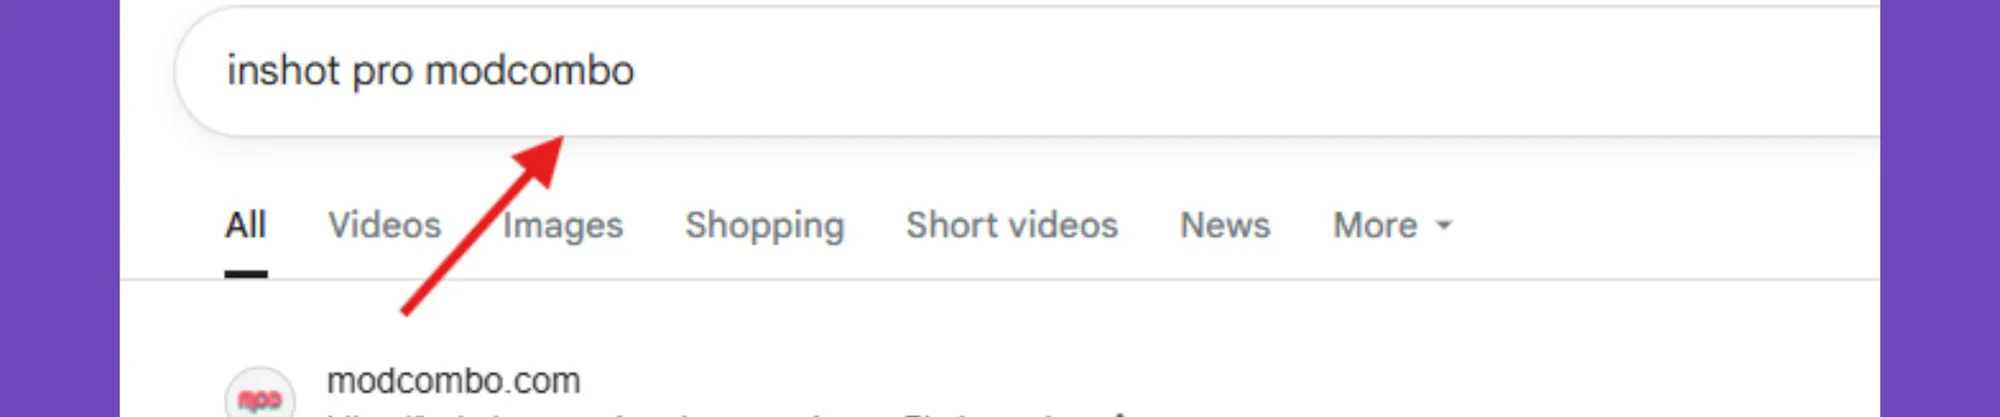Screen dimensions: 2000x417
Task: Open the modcombo.com search result
Action: (453, 381)
